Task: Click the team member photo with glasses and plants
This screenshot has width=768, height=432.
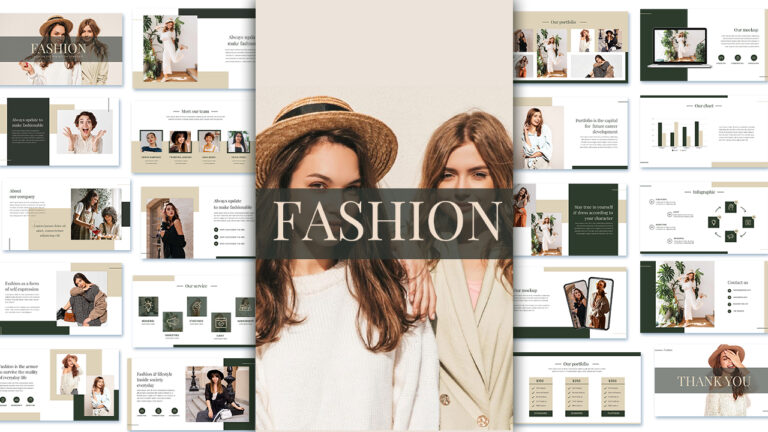Action: [238, 142]
